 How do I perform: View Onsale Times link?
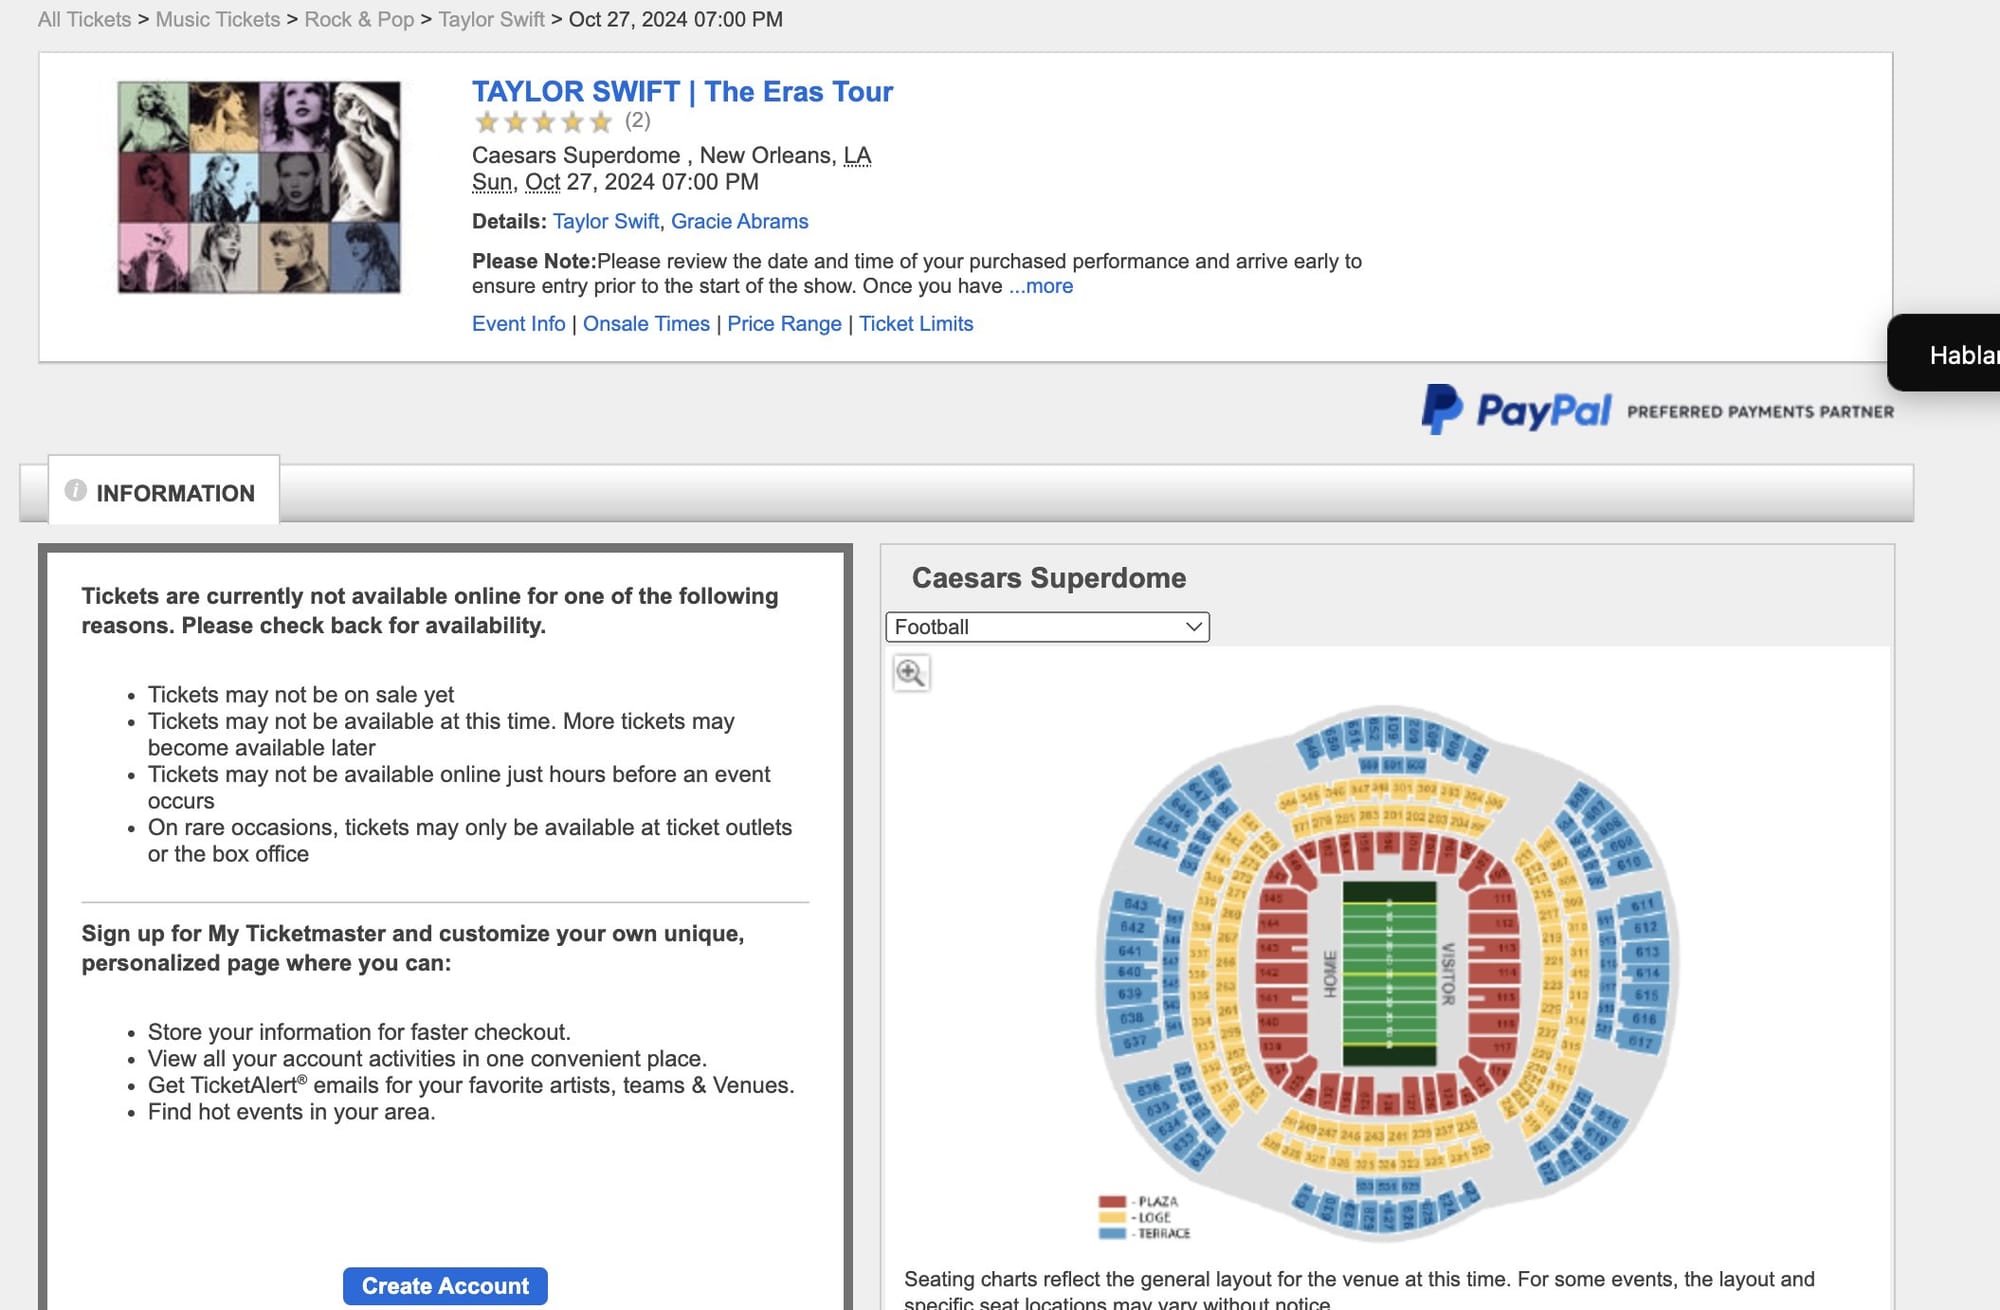[x=646, y=324]
